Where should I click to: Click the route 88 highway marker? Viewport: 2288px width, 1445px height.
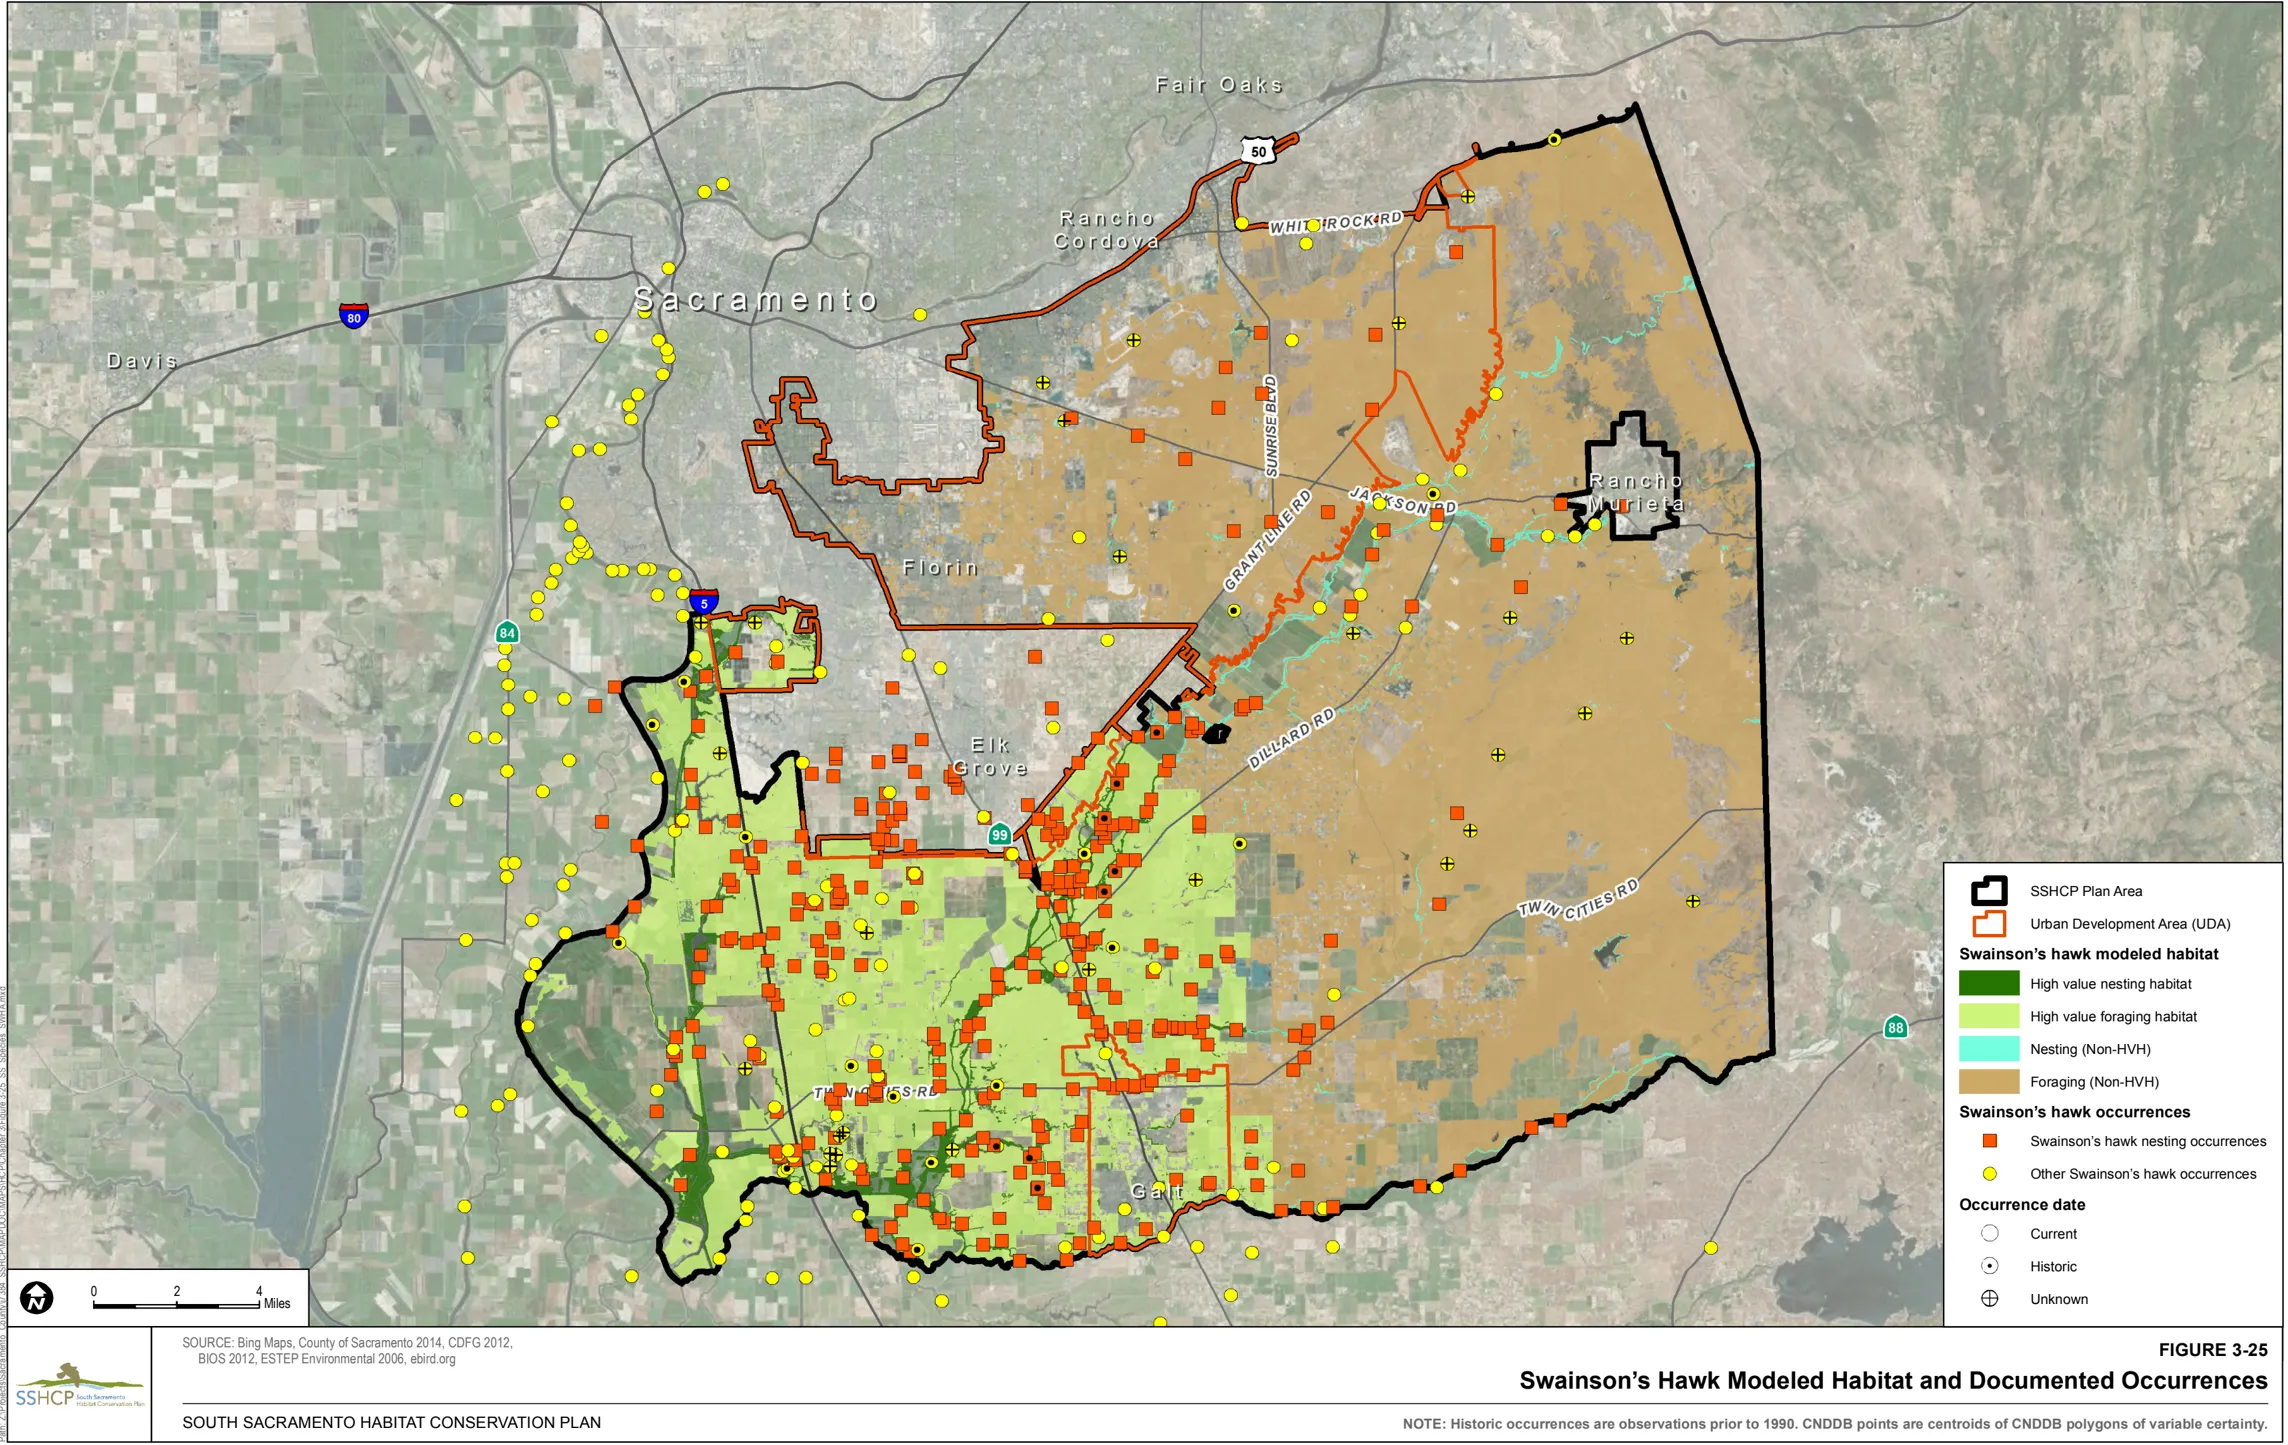coord(1895,1027)
